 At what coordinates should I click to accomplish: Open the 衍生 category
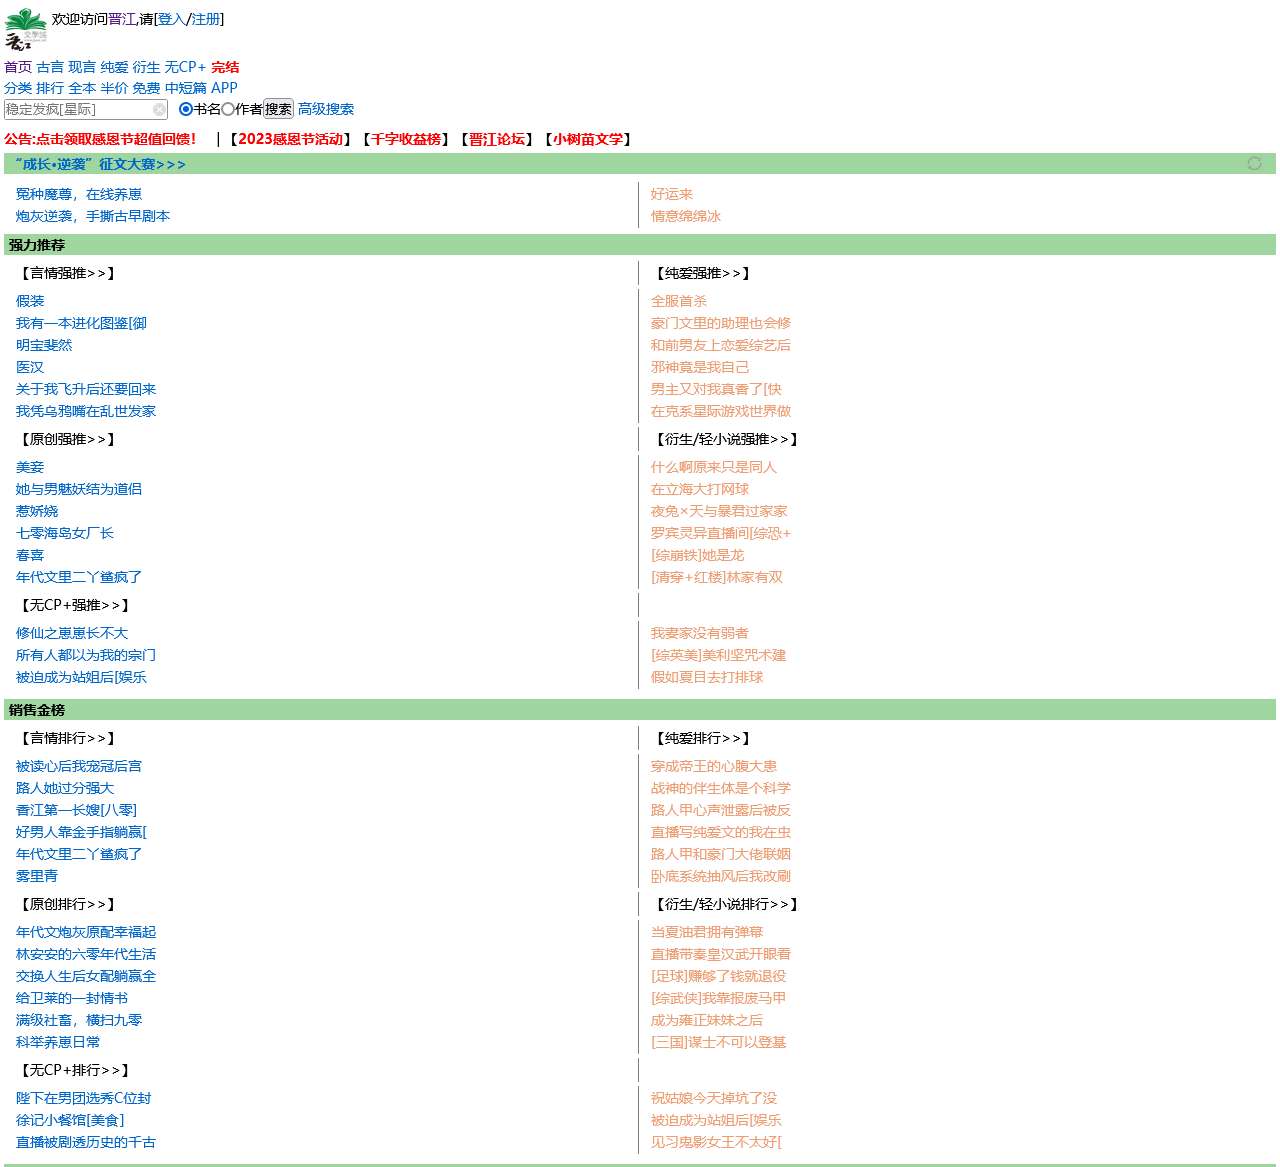146,67
